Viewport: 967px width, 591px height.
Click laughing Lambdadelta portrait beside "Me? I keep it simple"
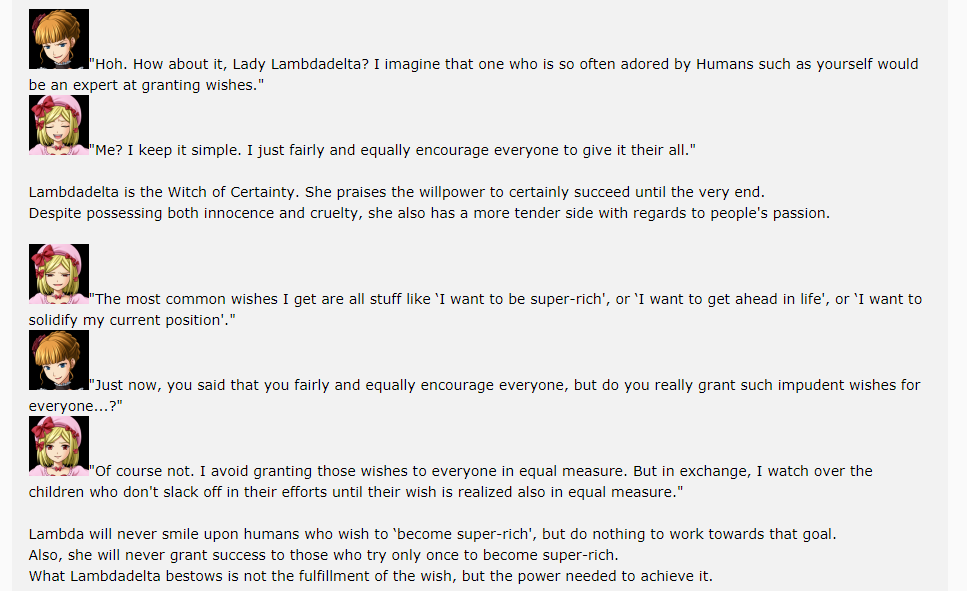59,125
